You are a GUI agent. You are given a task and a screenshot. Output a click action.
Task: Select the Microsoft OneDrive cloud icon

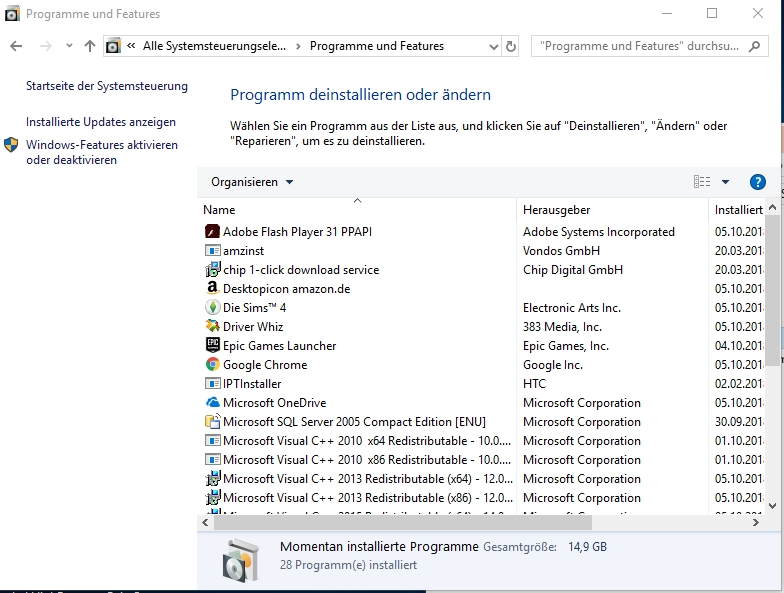pos(212,402)
